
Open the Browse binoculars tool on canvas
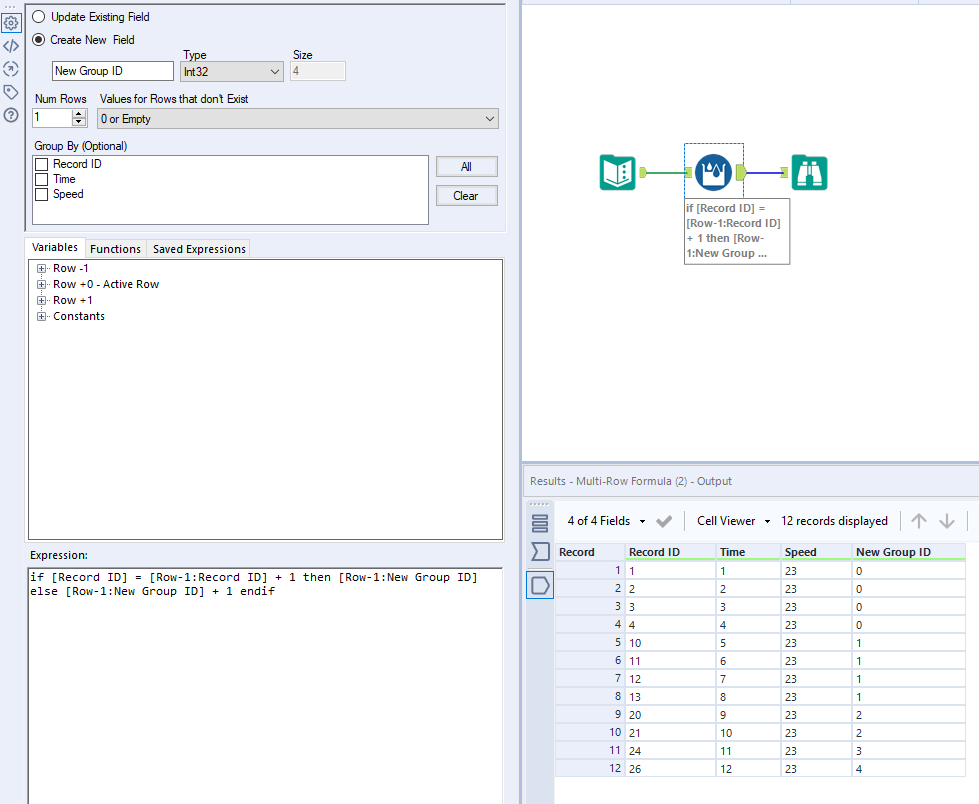point(809,172)
